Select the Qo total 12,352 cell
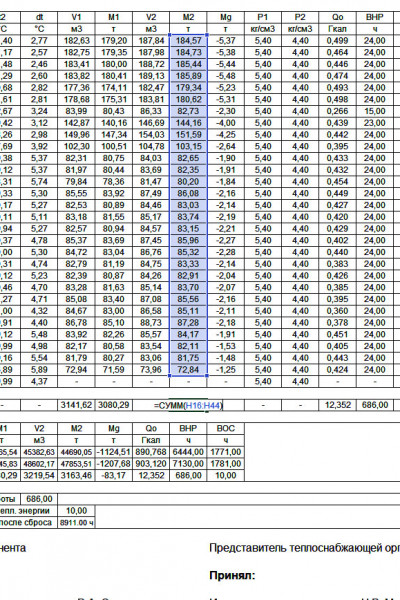 point(338,405)
